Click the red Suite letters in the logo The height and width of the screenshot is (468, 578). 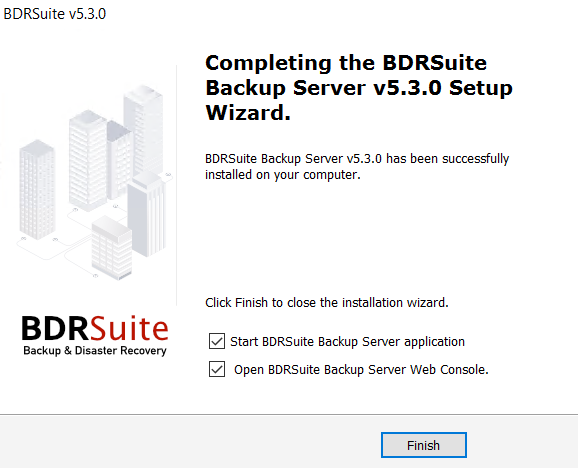point(129,328)
